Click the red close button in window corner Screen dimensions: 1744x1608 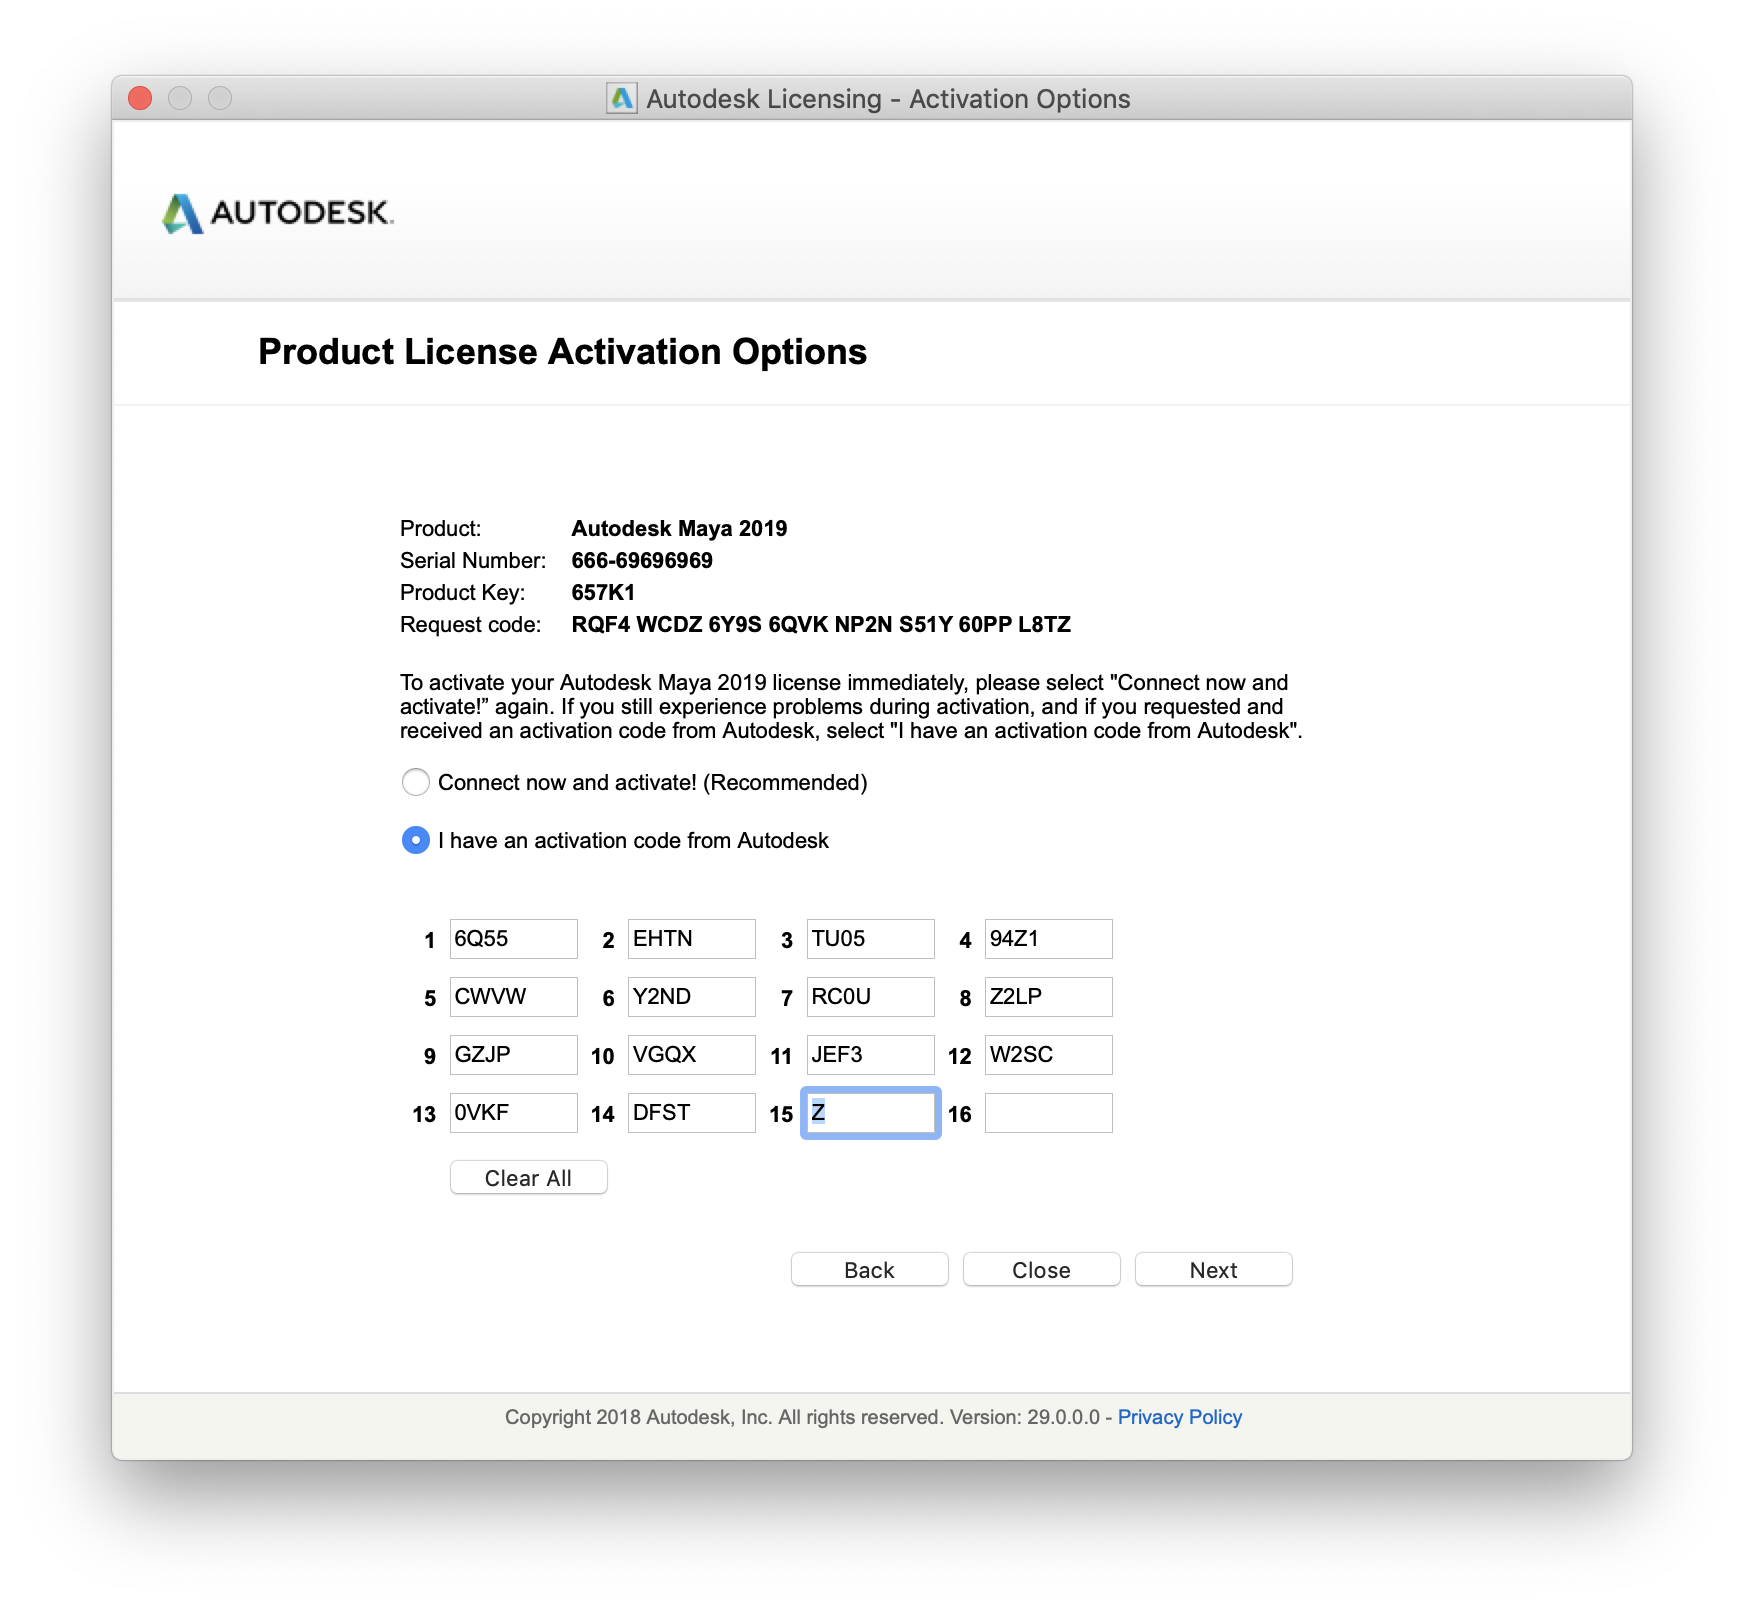coord(140,98)
